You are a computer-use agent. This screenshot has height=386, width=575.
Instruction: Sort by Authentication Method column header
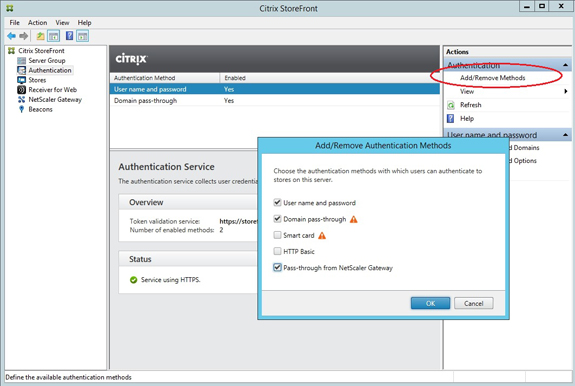click(x=165, y=78)
